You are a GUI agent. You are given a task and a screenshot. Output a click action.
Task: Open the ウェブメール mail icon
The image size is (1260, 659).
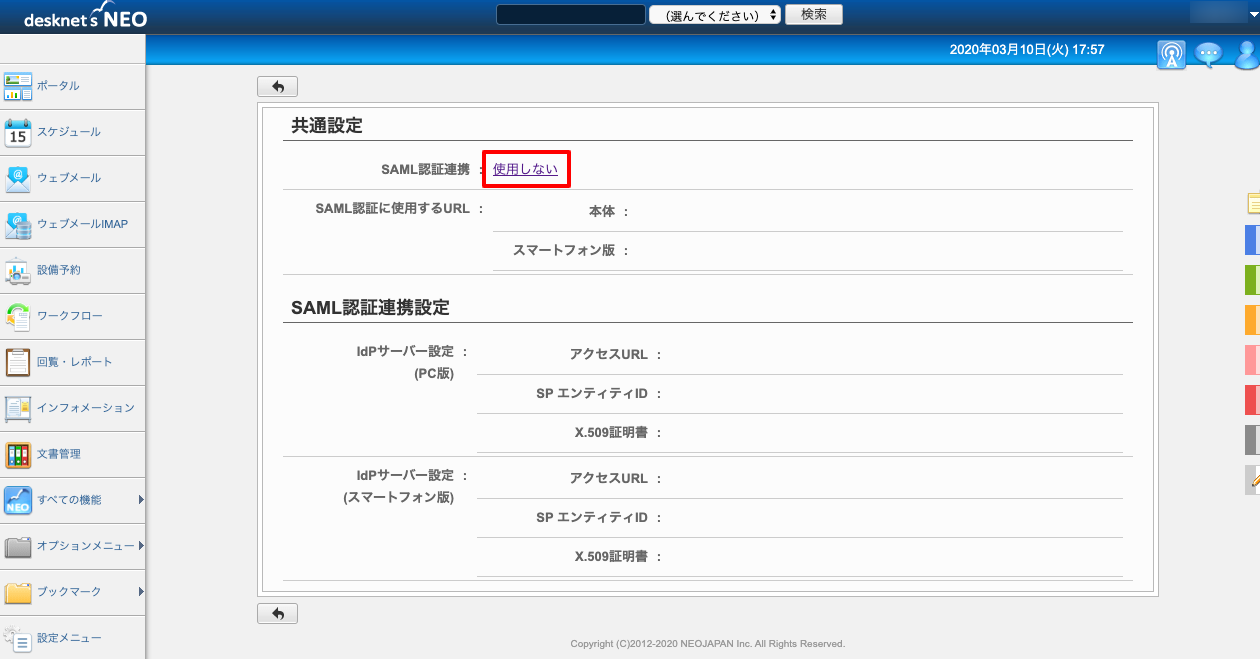coord(18,178)
